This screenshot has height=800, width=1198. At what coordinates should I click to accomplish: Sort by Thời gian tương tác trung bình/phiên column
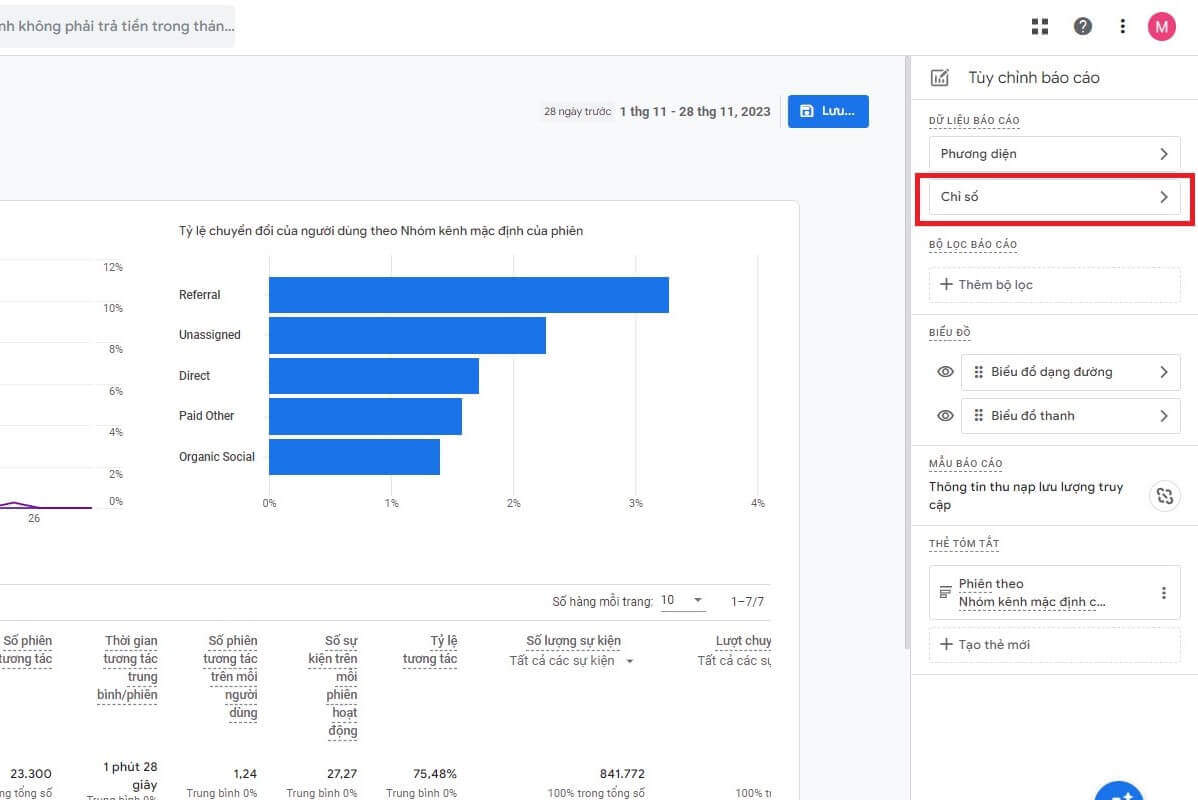128,668
